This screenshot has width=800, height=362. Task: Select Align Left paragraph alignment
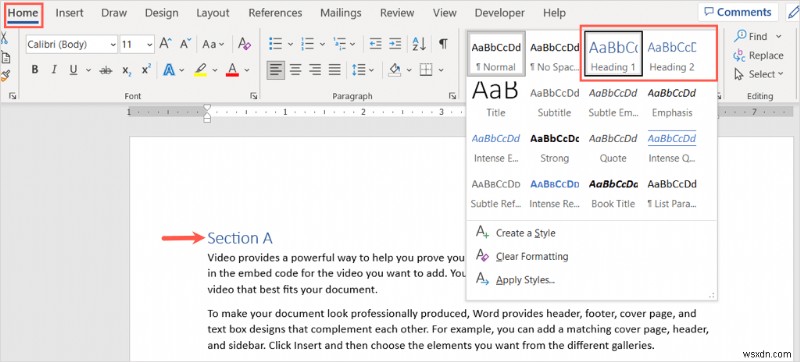276,70
